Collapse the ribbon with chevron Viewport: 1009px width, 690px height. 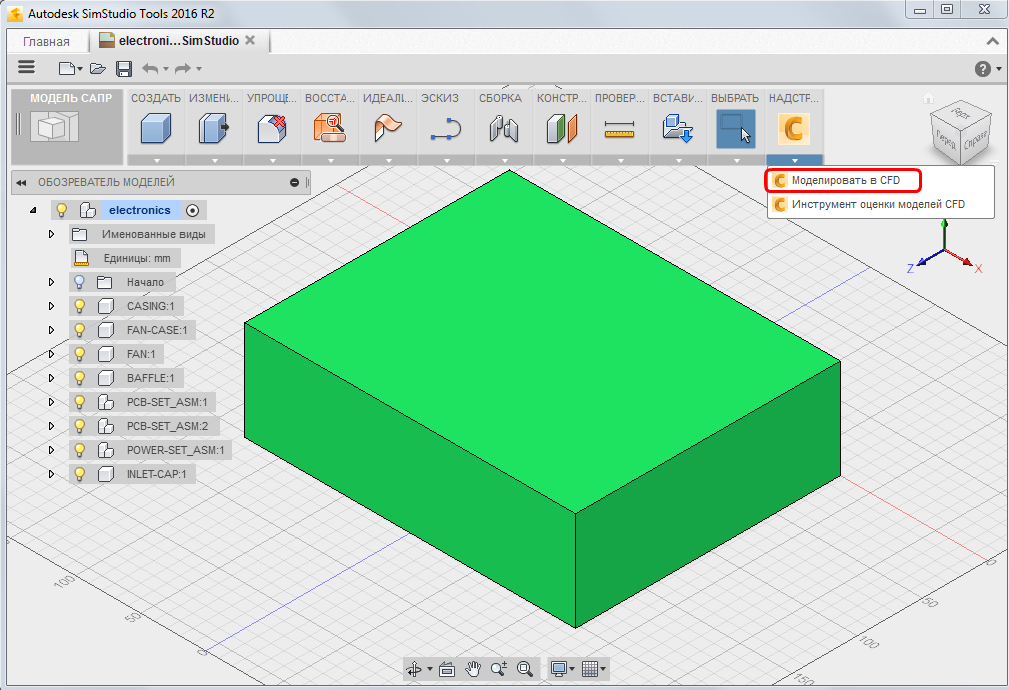(x=992, y=41)
